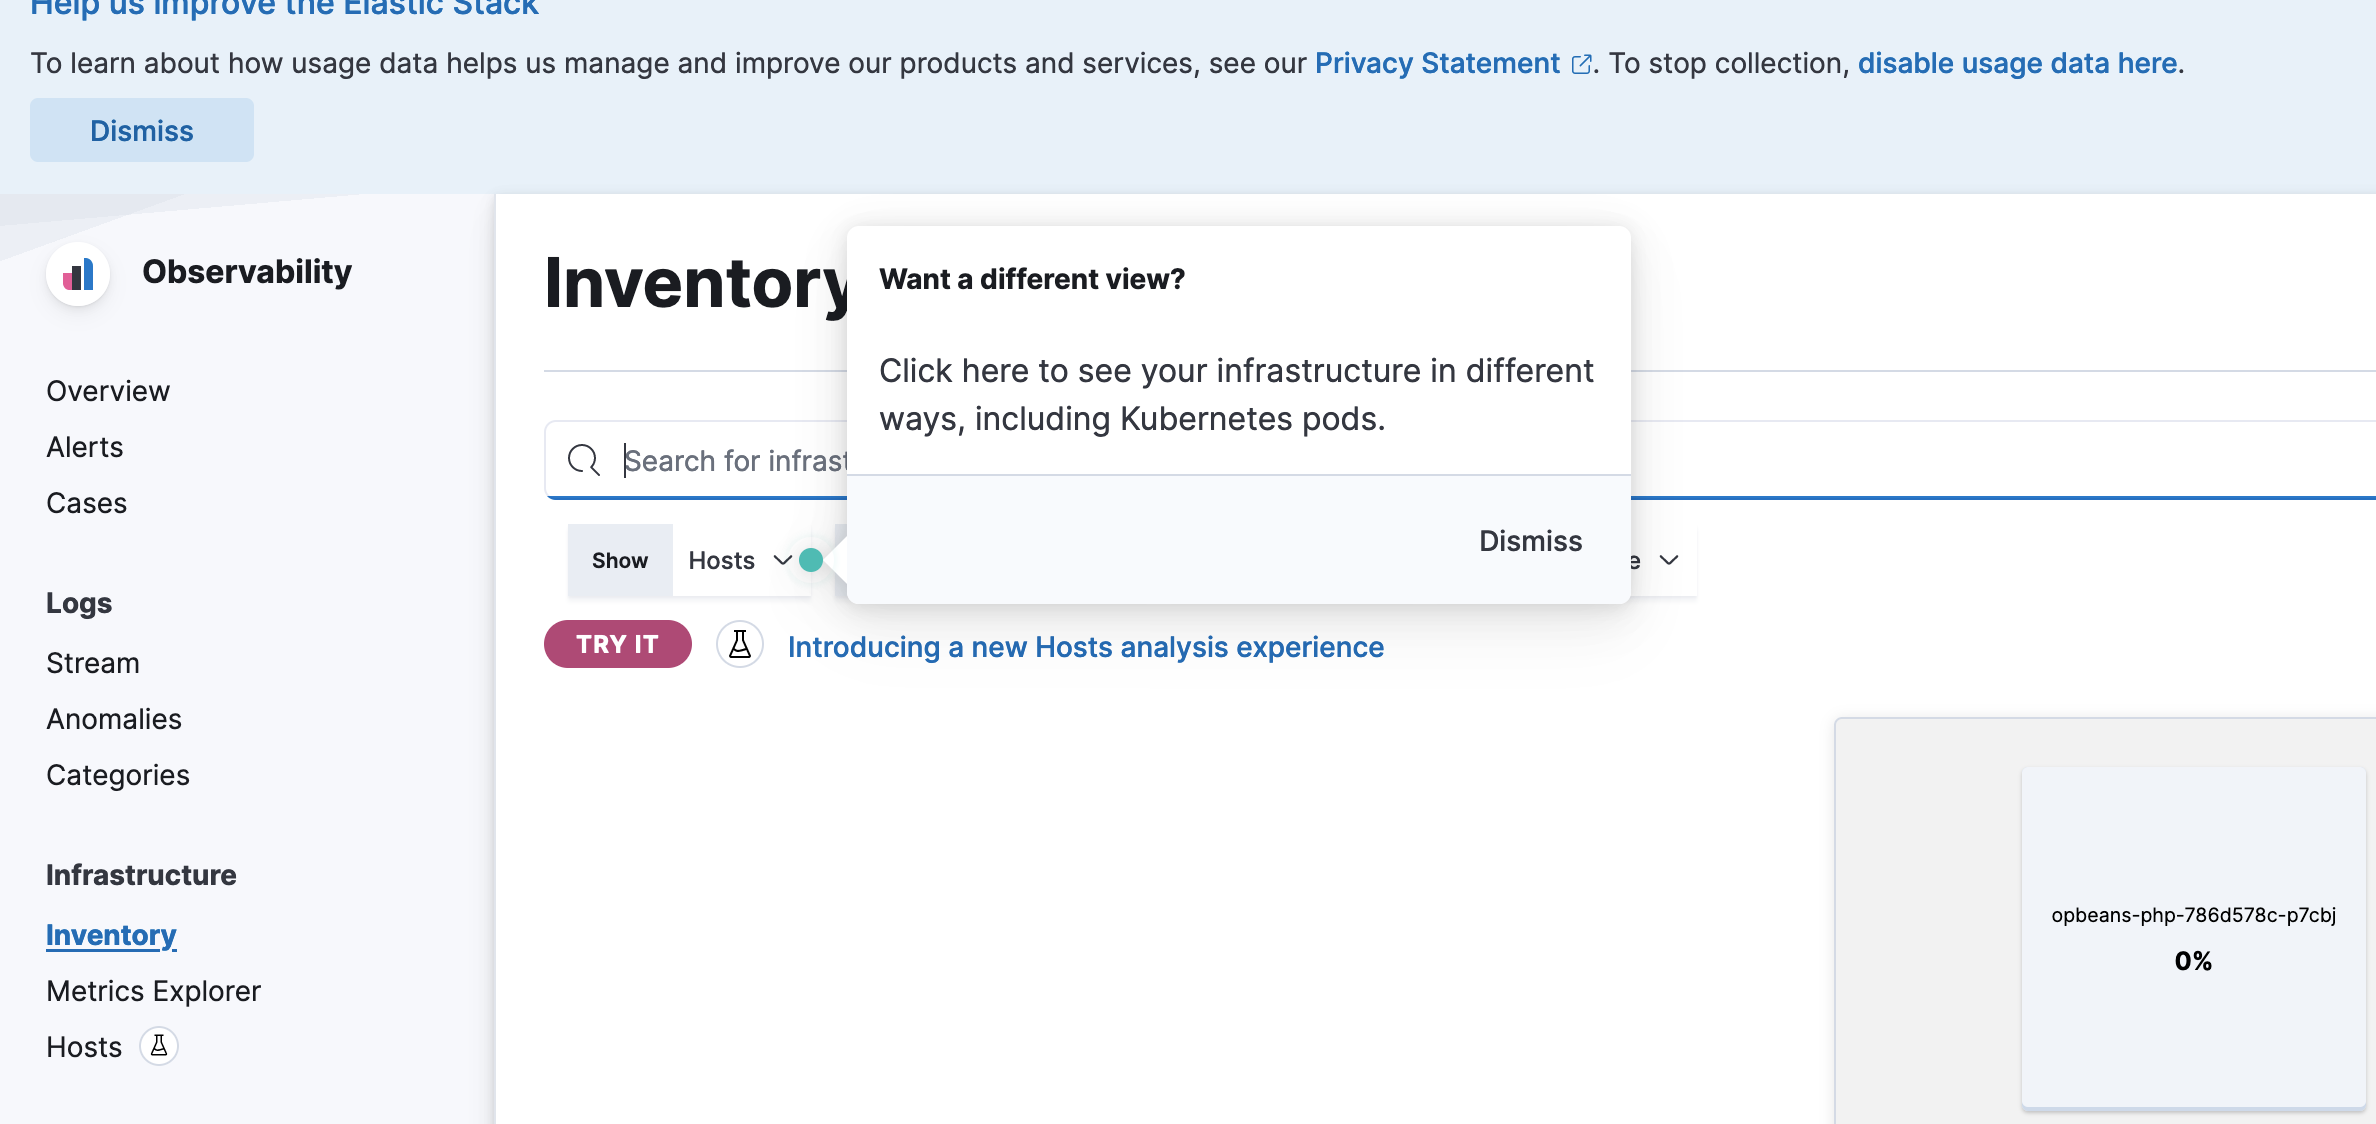Open the Privacy Statement link
The image size is (2376, 1124).
1437,63
